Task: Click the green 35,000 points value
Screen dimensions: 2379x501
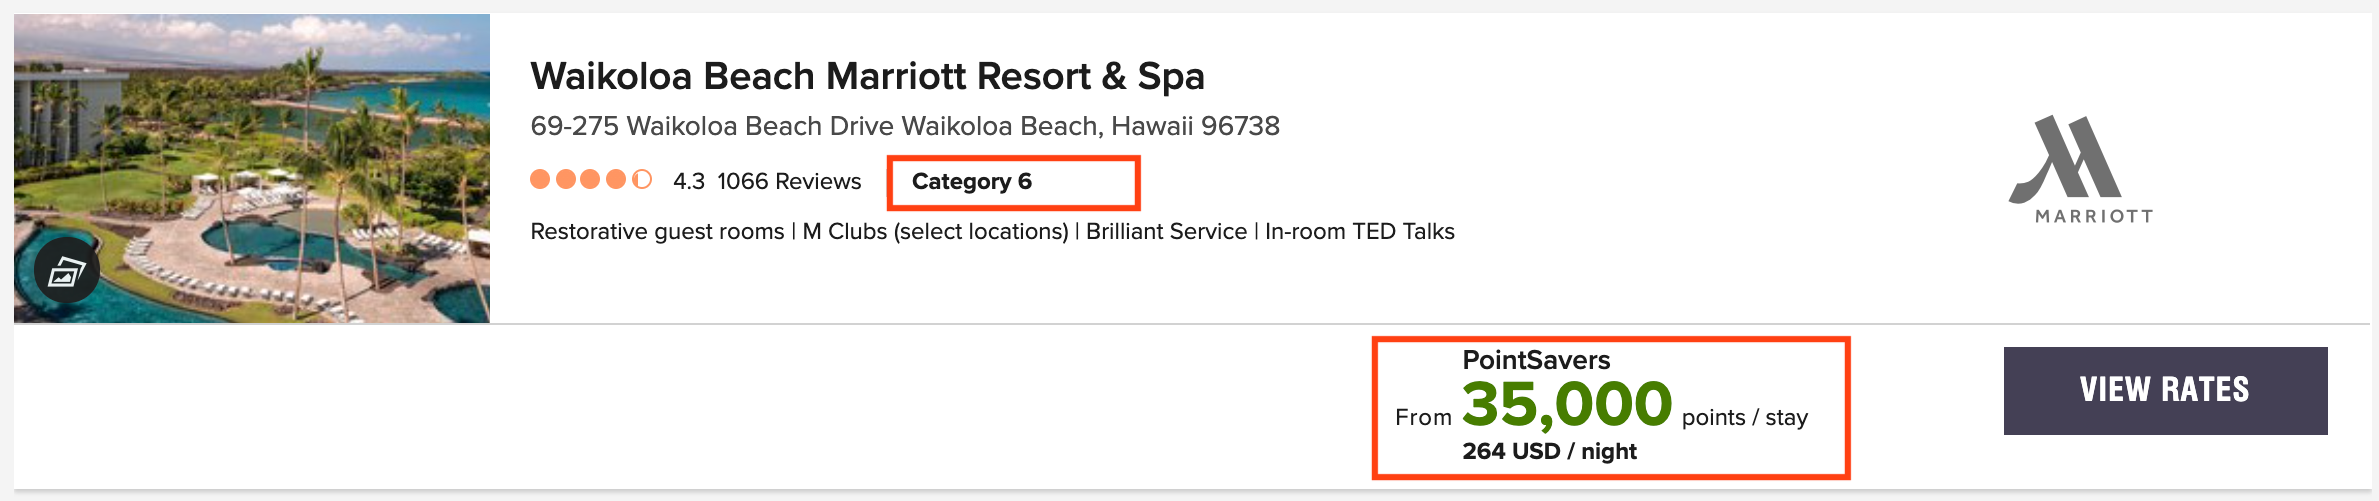Action: tap(1567, 405)
